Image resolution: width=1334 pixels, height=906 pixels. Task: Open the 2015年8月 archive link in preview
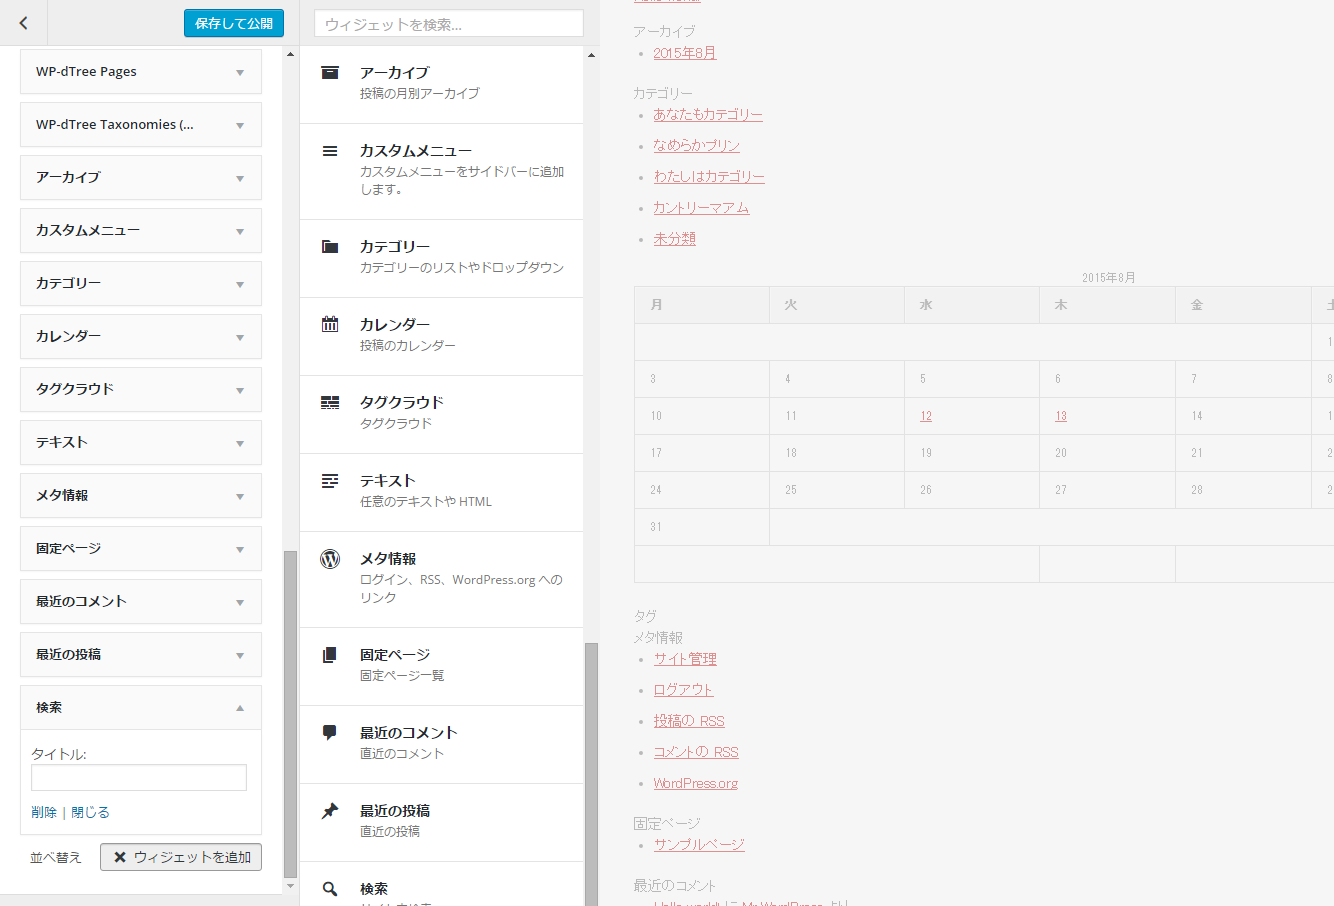click(x=685, y=53)
